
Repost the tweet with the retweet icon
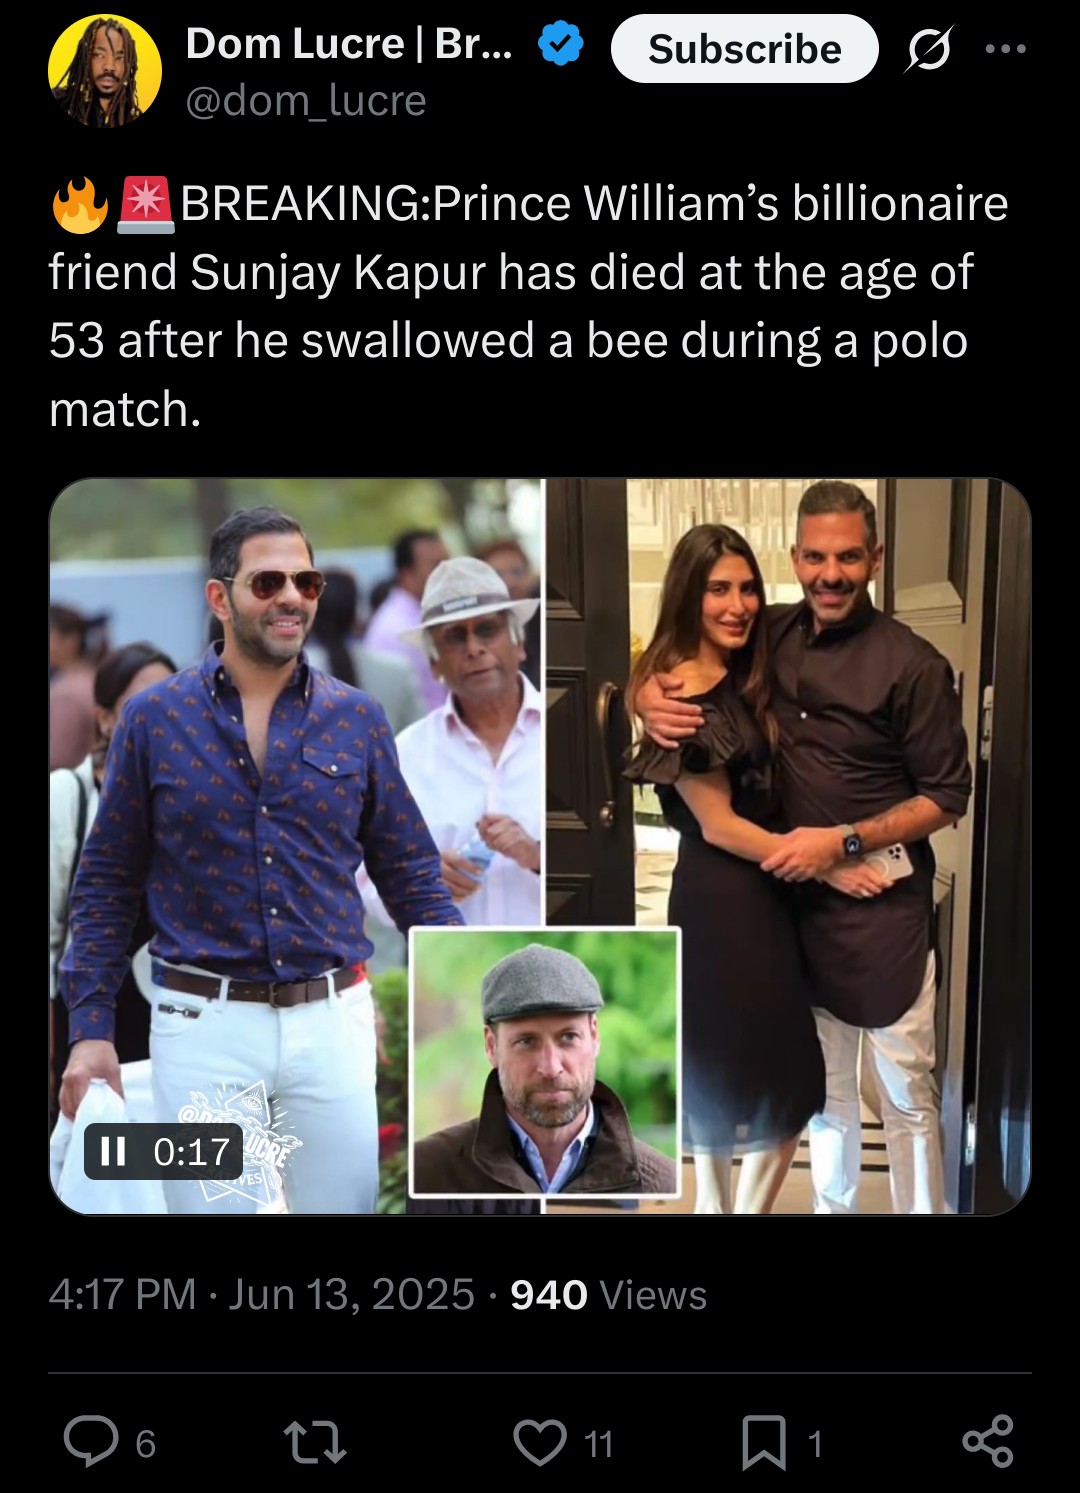pyautogui.click(x=316, y=1443)
